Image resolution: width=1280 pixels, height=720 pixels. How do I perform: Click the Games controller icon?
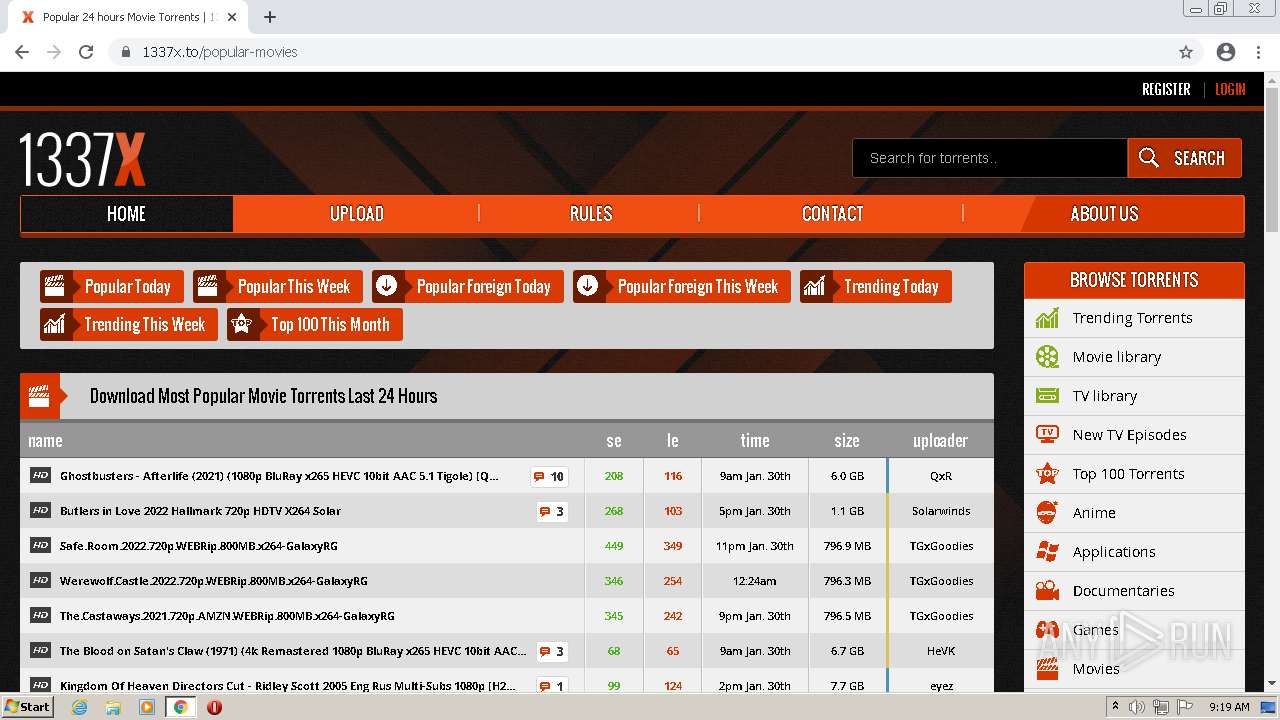click(1047, 630)
